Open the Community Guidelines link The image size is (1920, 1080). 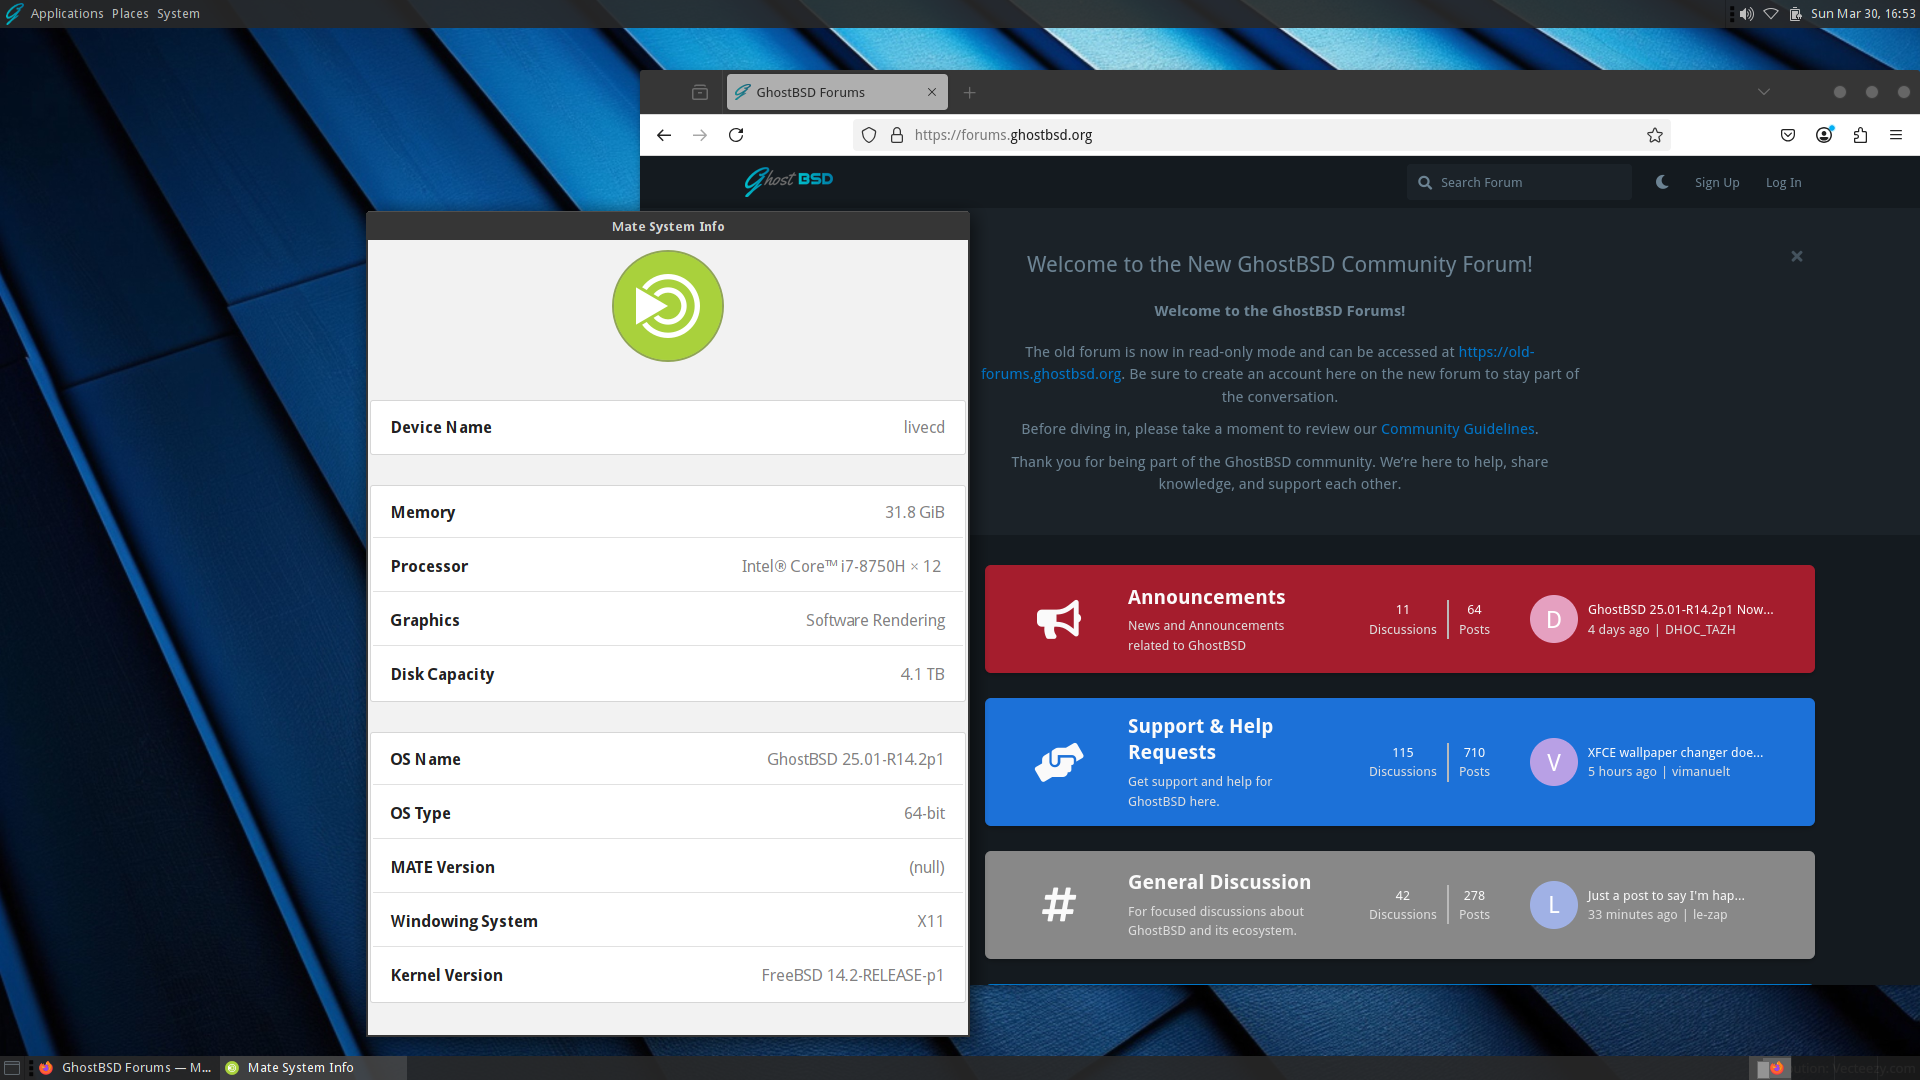(x=1457, y=429)
